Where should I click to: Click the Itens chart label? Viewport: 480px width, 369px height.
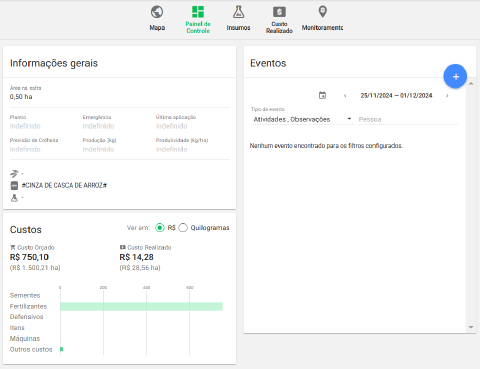click(17, 328)
